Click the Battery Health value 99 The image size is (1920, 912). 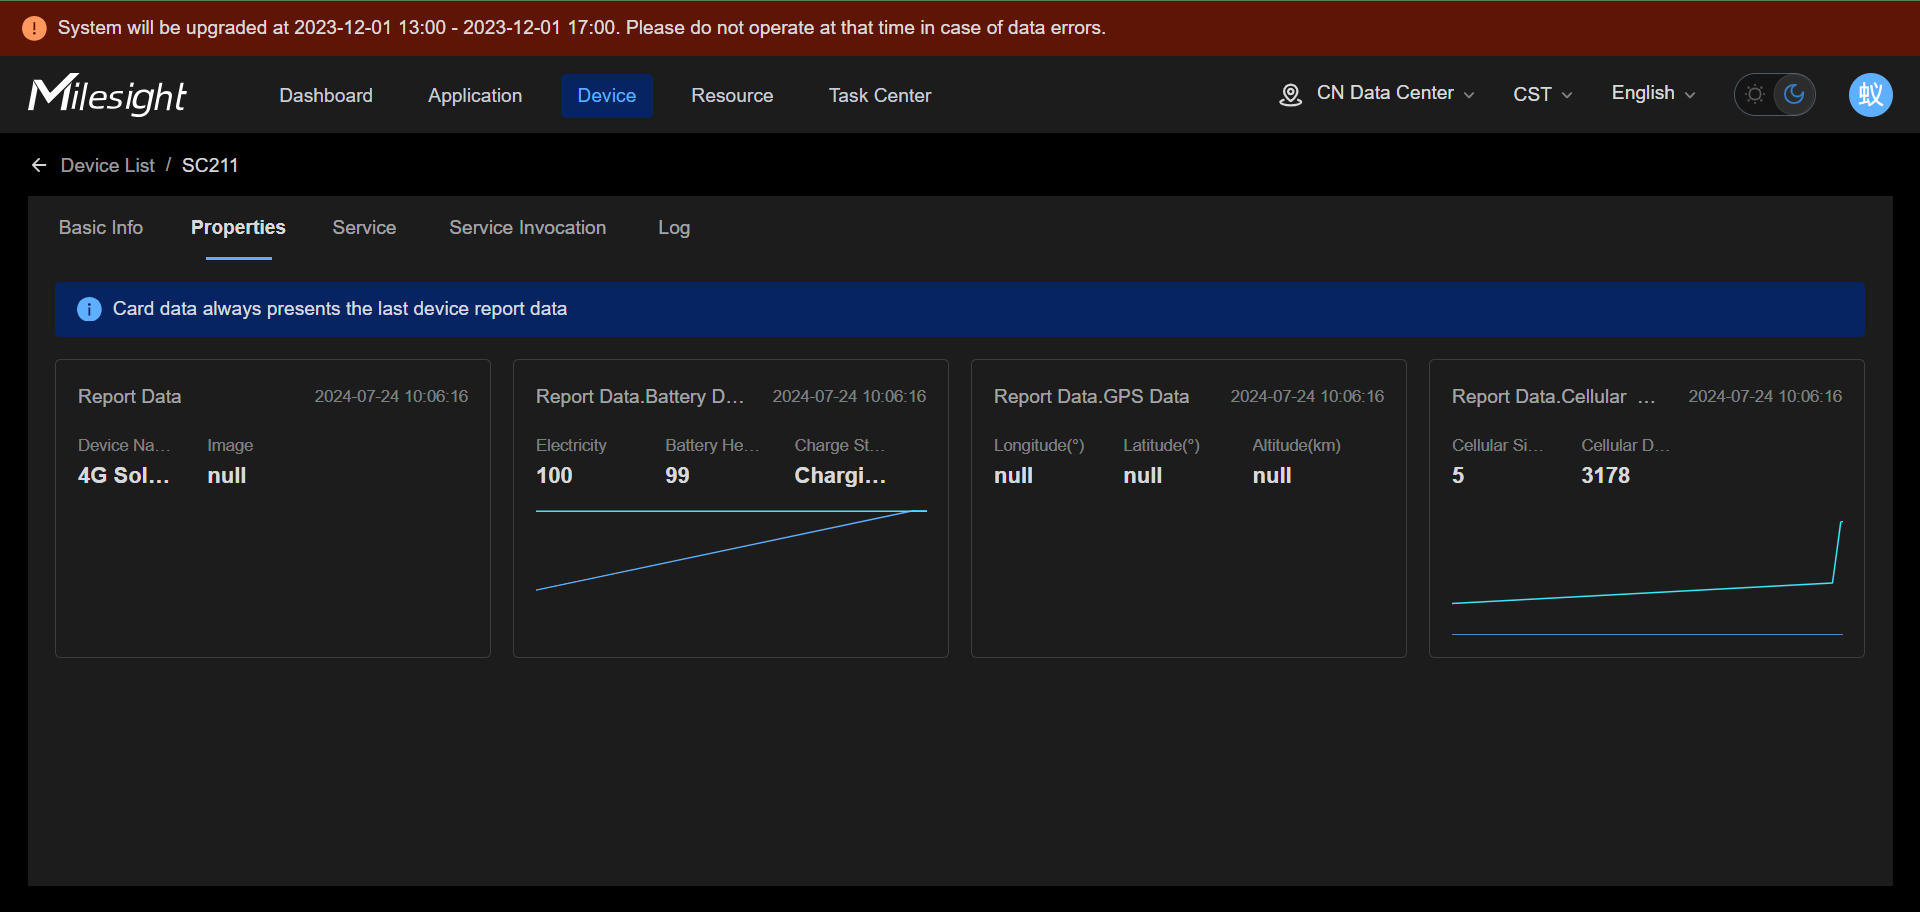pos(677,475)
